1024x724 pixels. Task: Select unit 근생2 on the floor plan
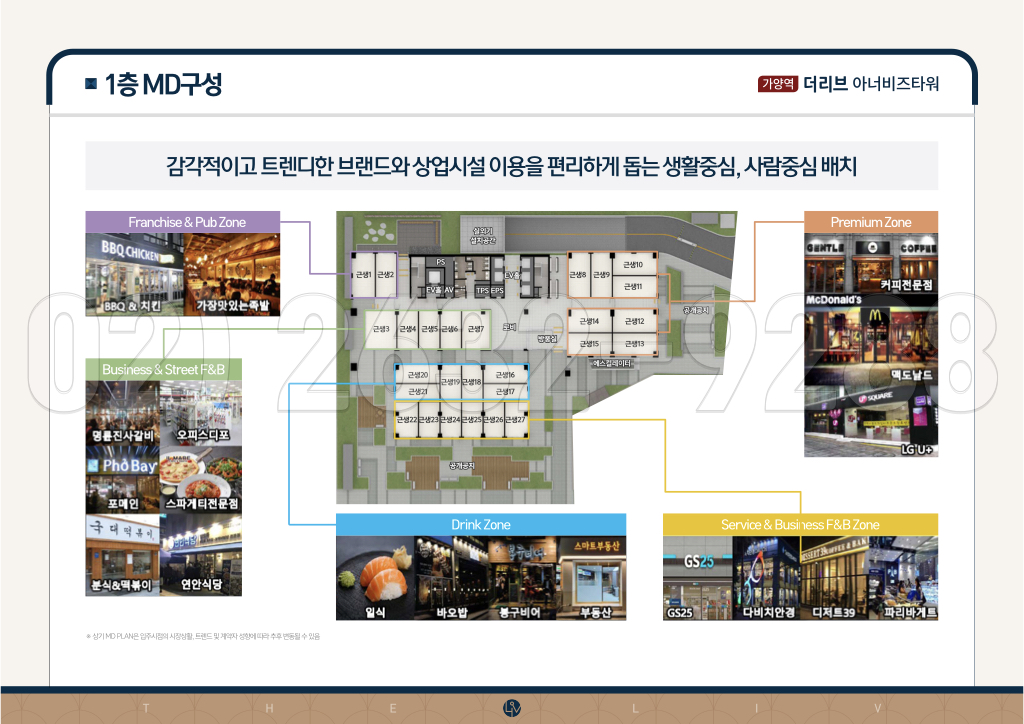pyautogui.click(x=385, y=275)
